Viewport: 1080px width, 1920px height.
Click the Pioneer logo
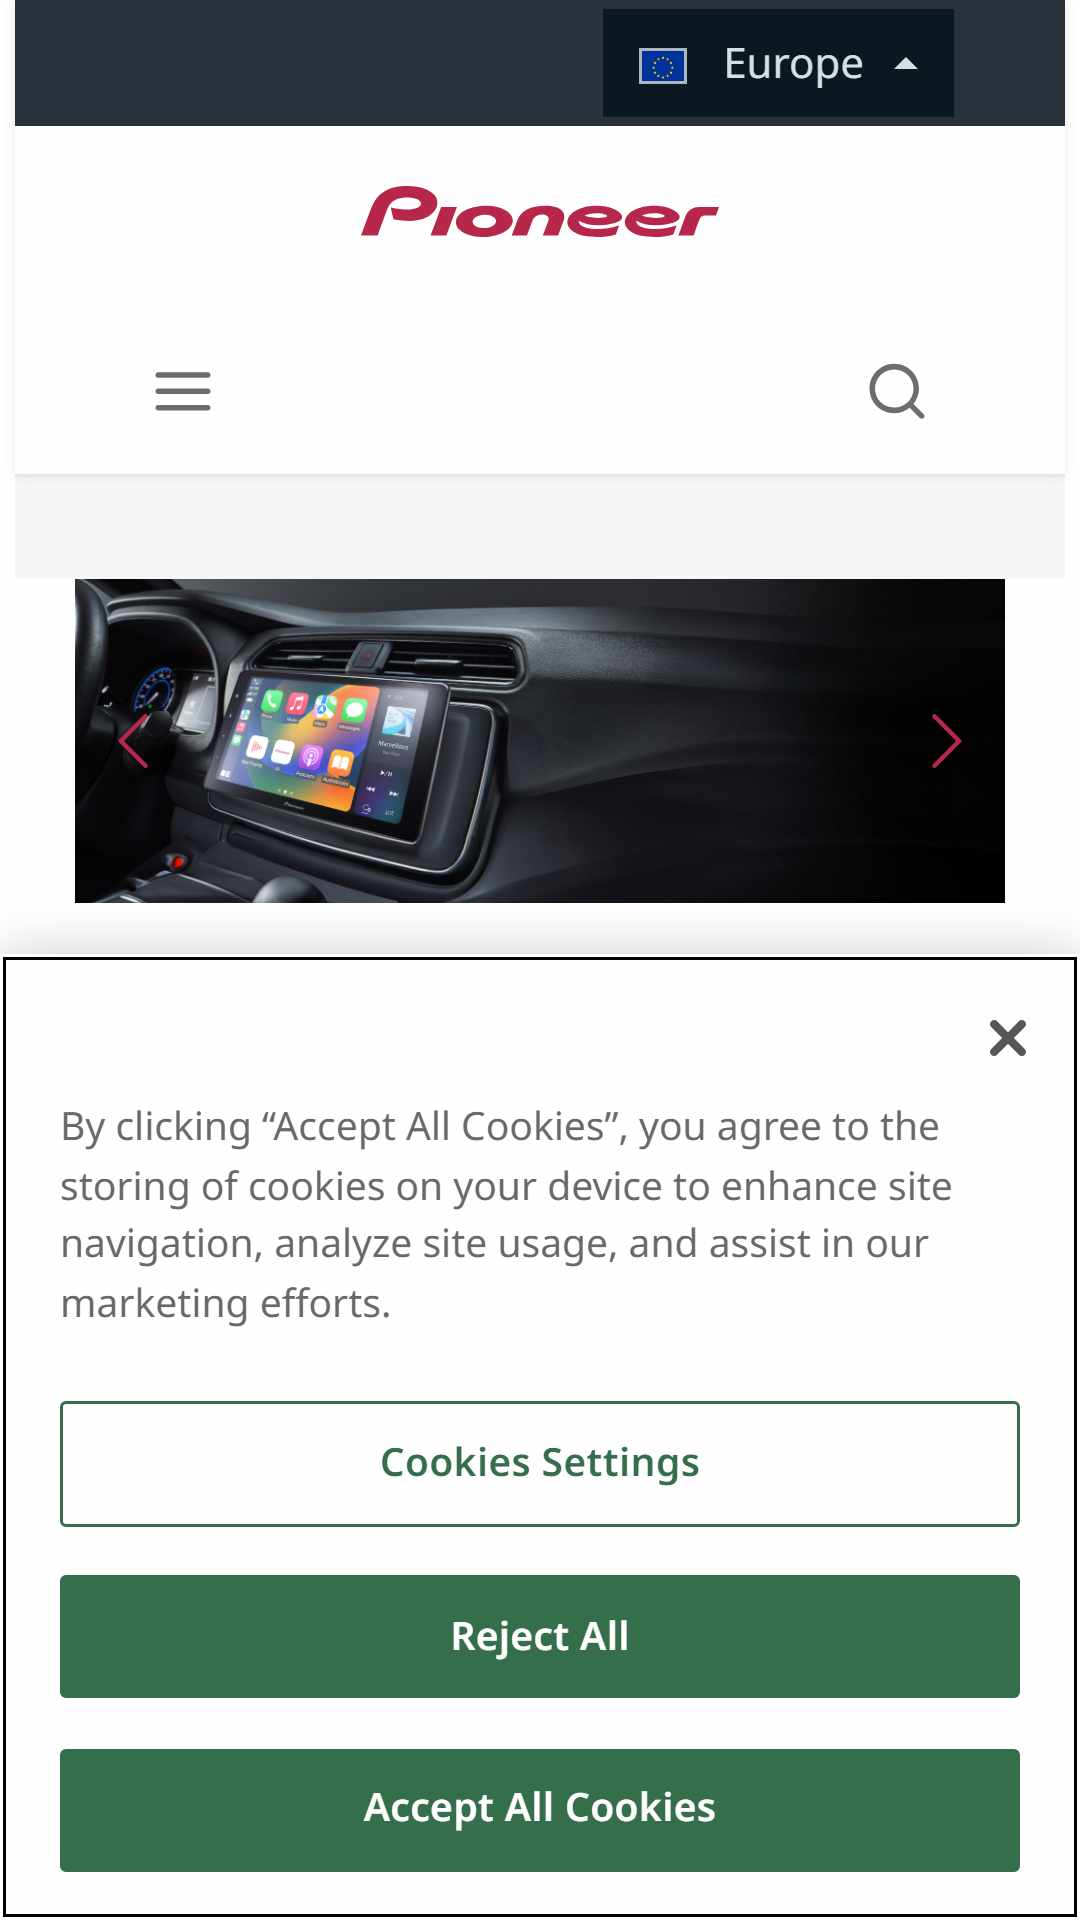click(540, 212)
